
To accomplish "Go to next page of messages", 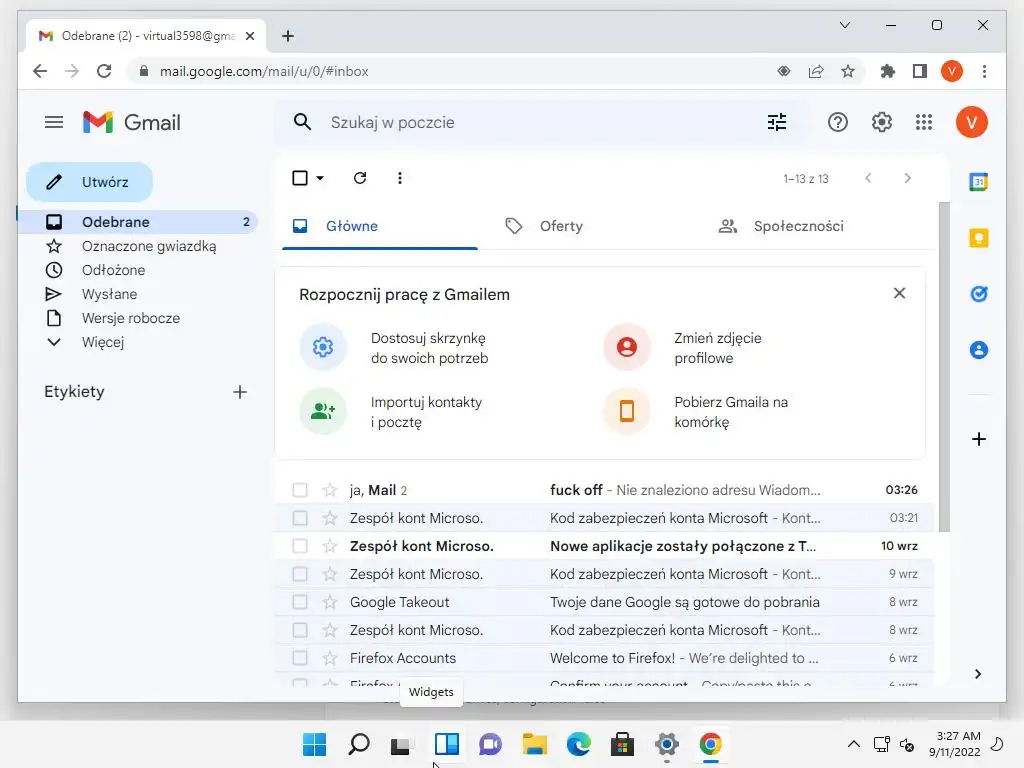I will (907, 178).
